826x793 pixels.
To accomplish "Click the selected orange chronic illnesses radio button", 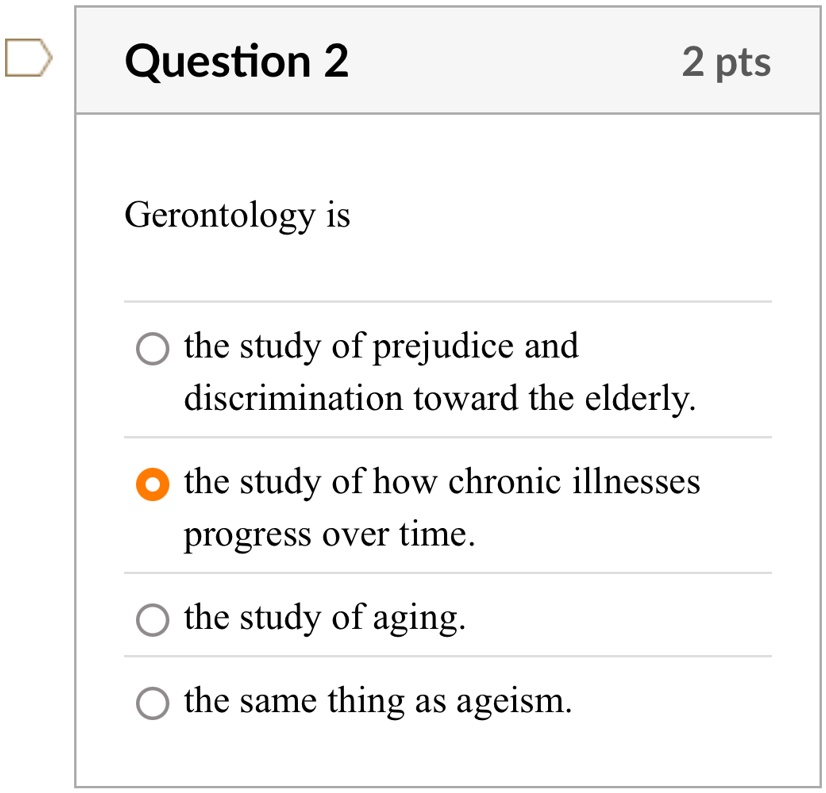I will [x=153, y=484].
